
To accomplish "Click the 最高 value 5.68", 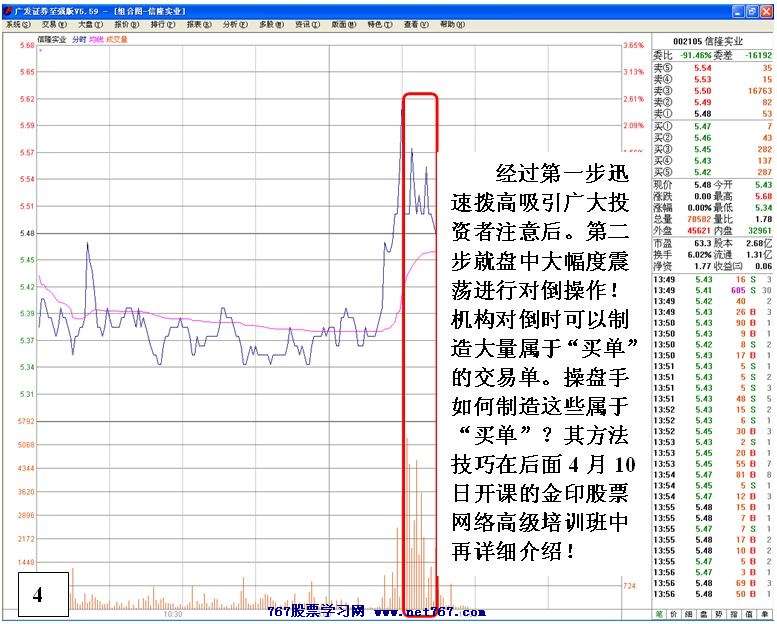I will pyautogui.click(x=764, y=196).
